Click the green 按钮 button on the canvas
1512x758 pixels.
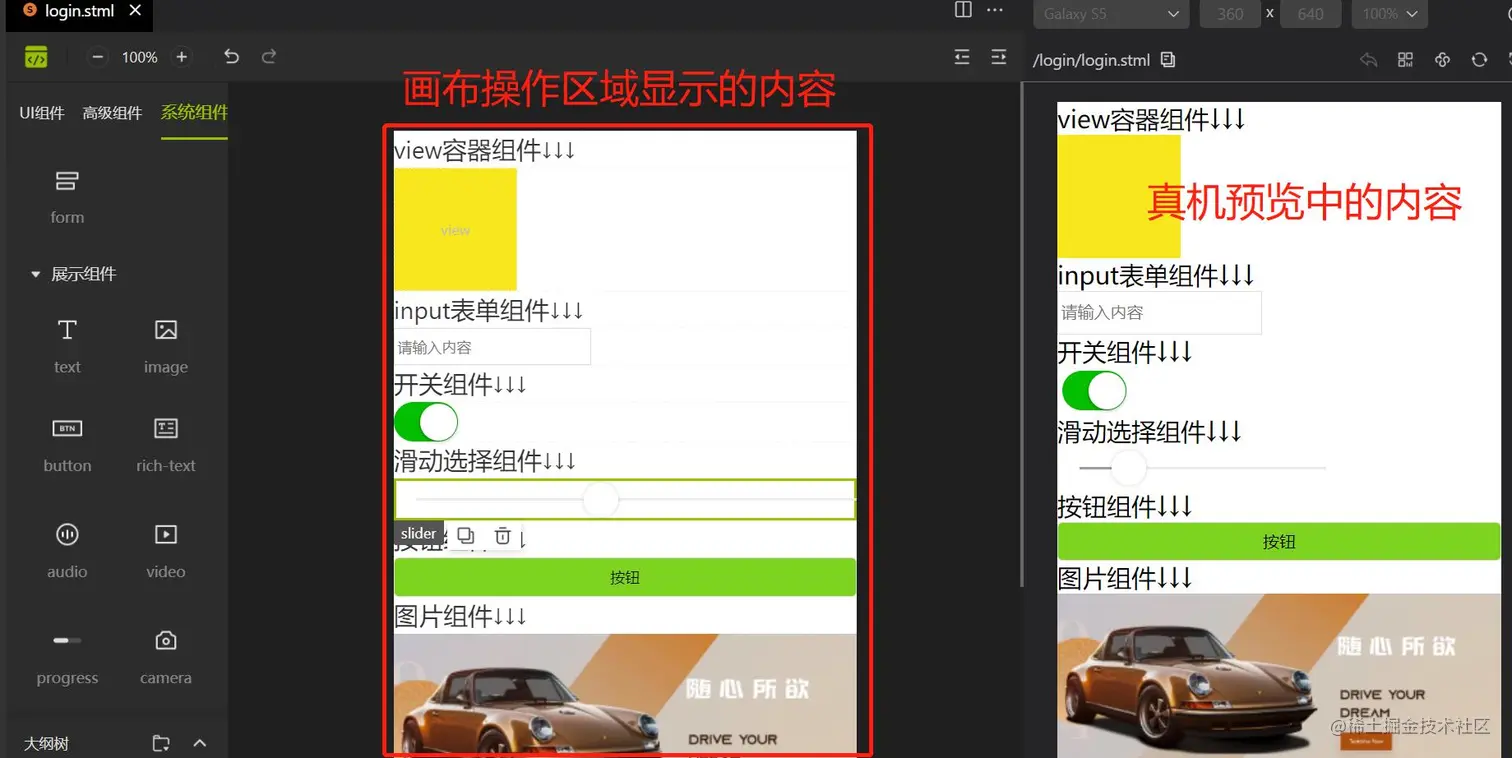(624, 577)
